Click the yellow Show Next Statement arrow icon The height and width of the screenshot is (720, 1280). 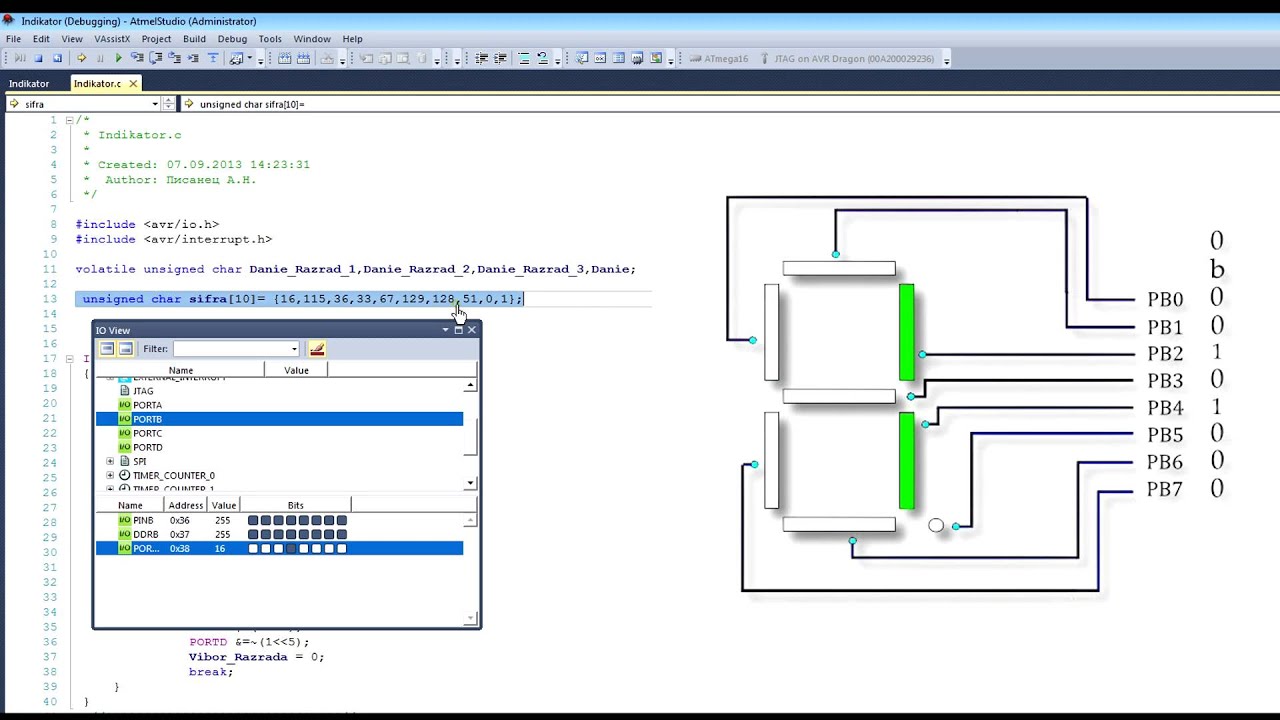(81, 58)
